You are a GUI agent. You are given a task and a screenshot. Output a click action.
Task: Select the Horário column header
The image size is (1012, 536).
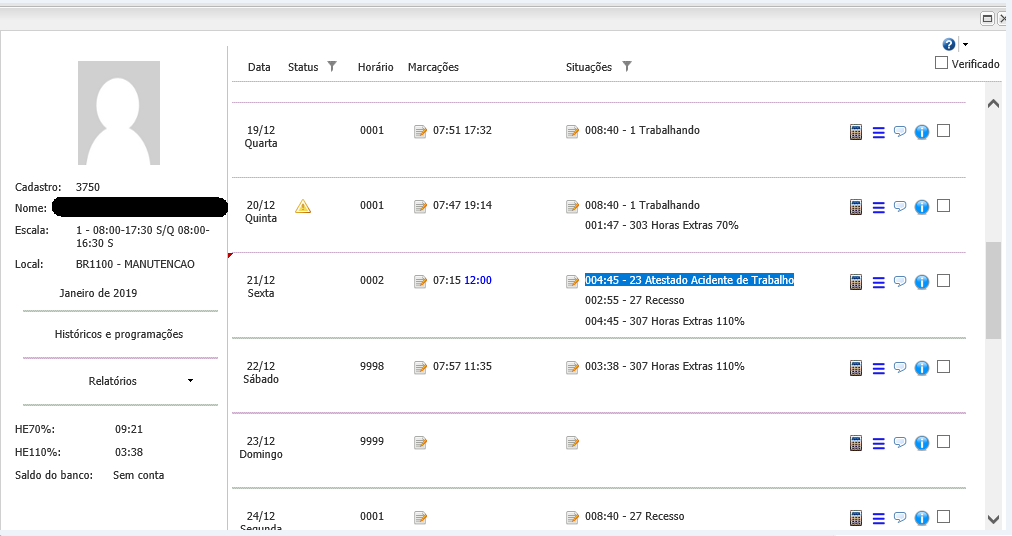click(x=376, y=67)
